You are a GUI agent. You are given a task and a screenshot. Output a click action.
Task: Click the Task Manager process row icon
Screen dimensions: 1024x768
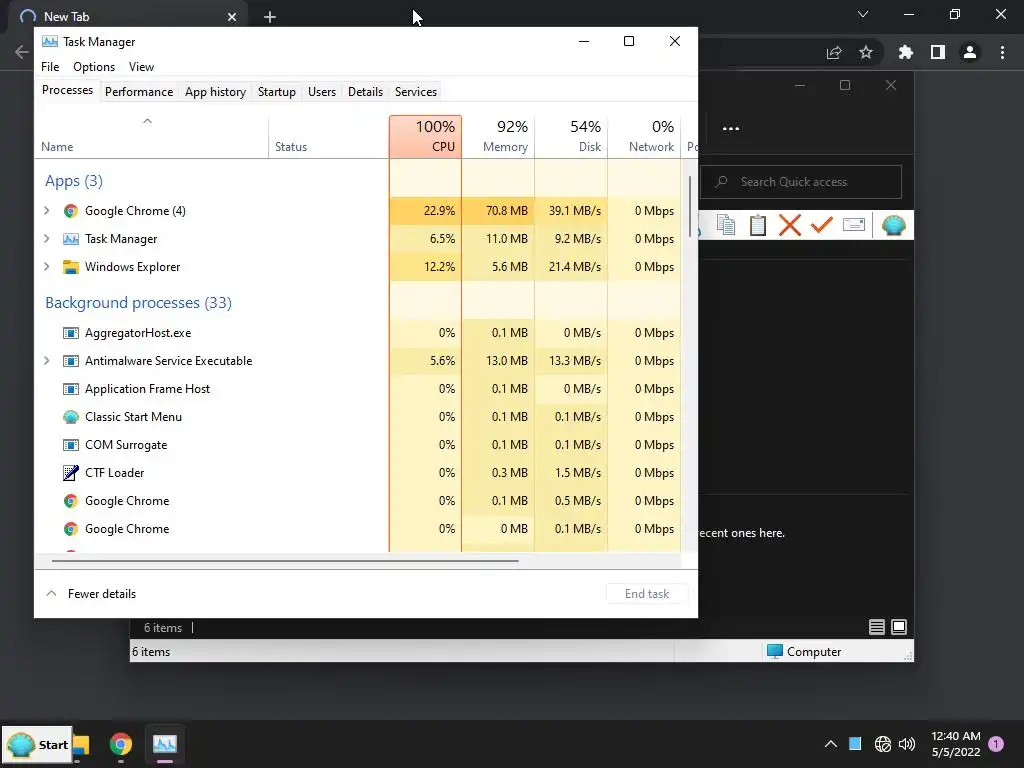[71, 239]
